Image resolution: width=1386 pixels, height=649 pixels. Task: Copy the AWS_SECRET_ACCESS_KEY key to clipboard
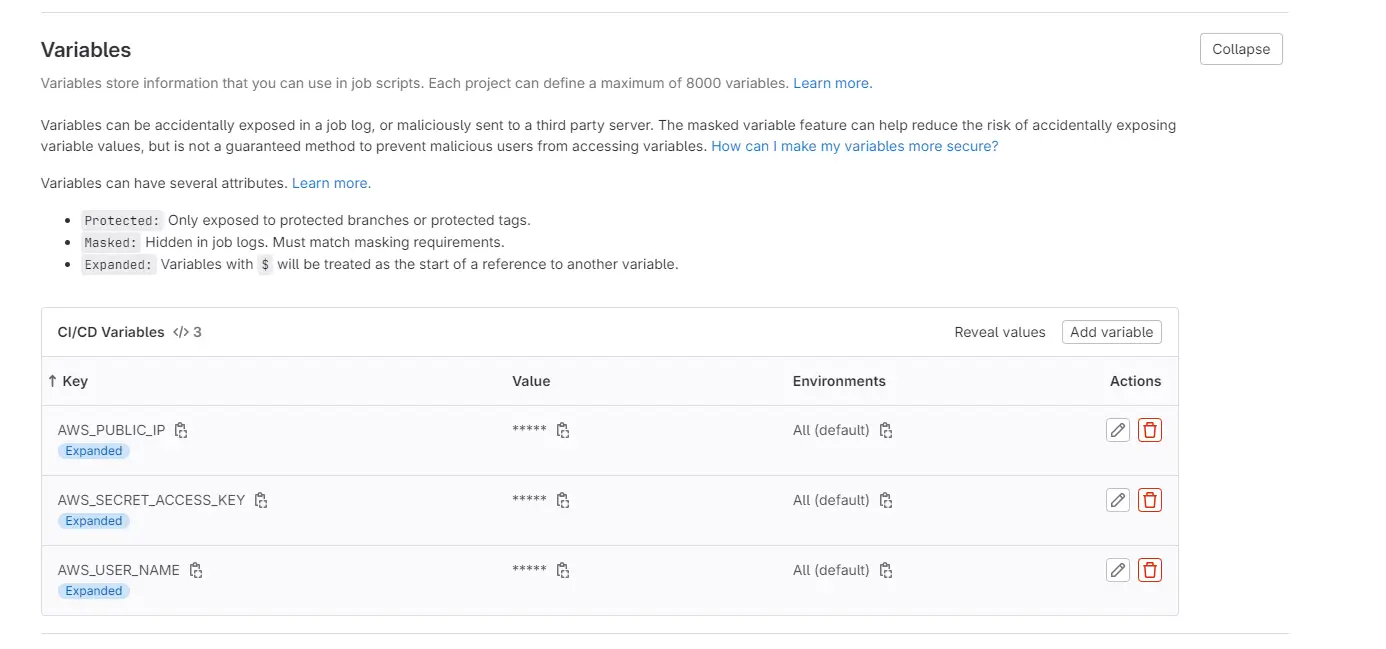(260, 499)
